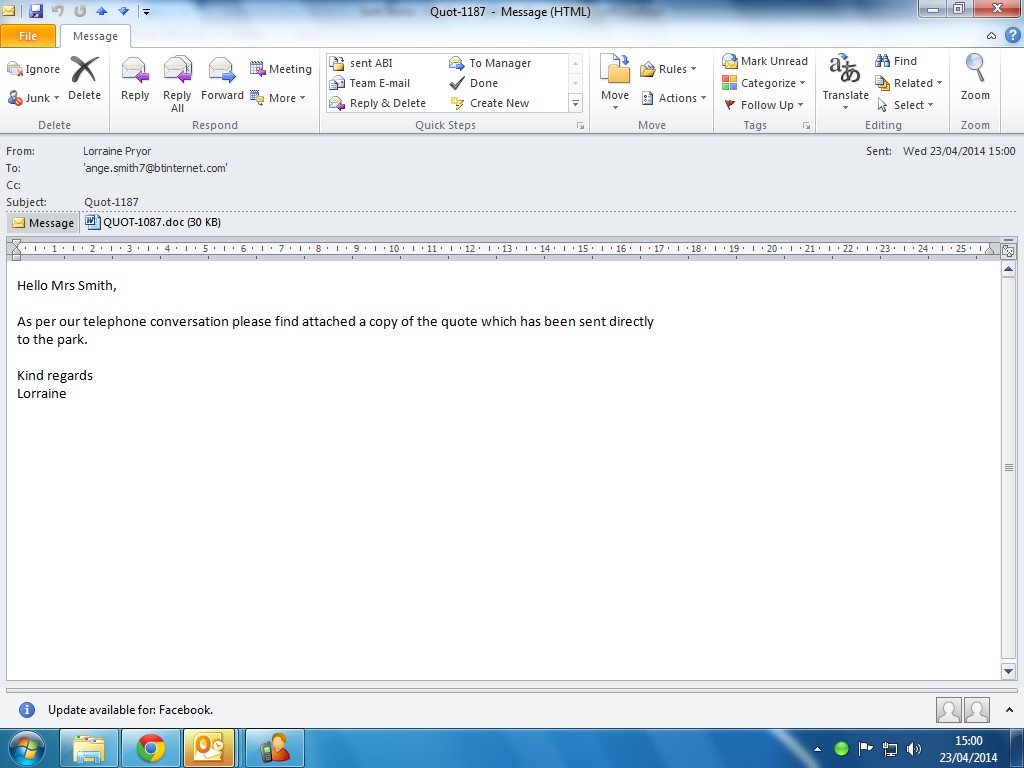Click the 'Update available for: Facebook' info bar
The height and width of the screenshot is (768, 1024).
131,710
